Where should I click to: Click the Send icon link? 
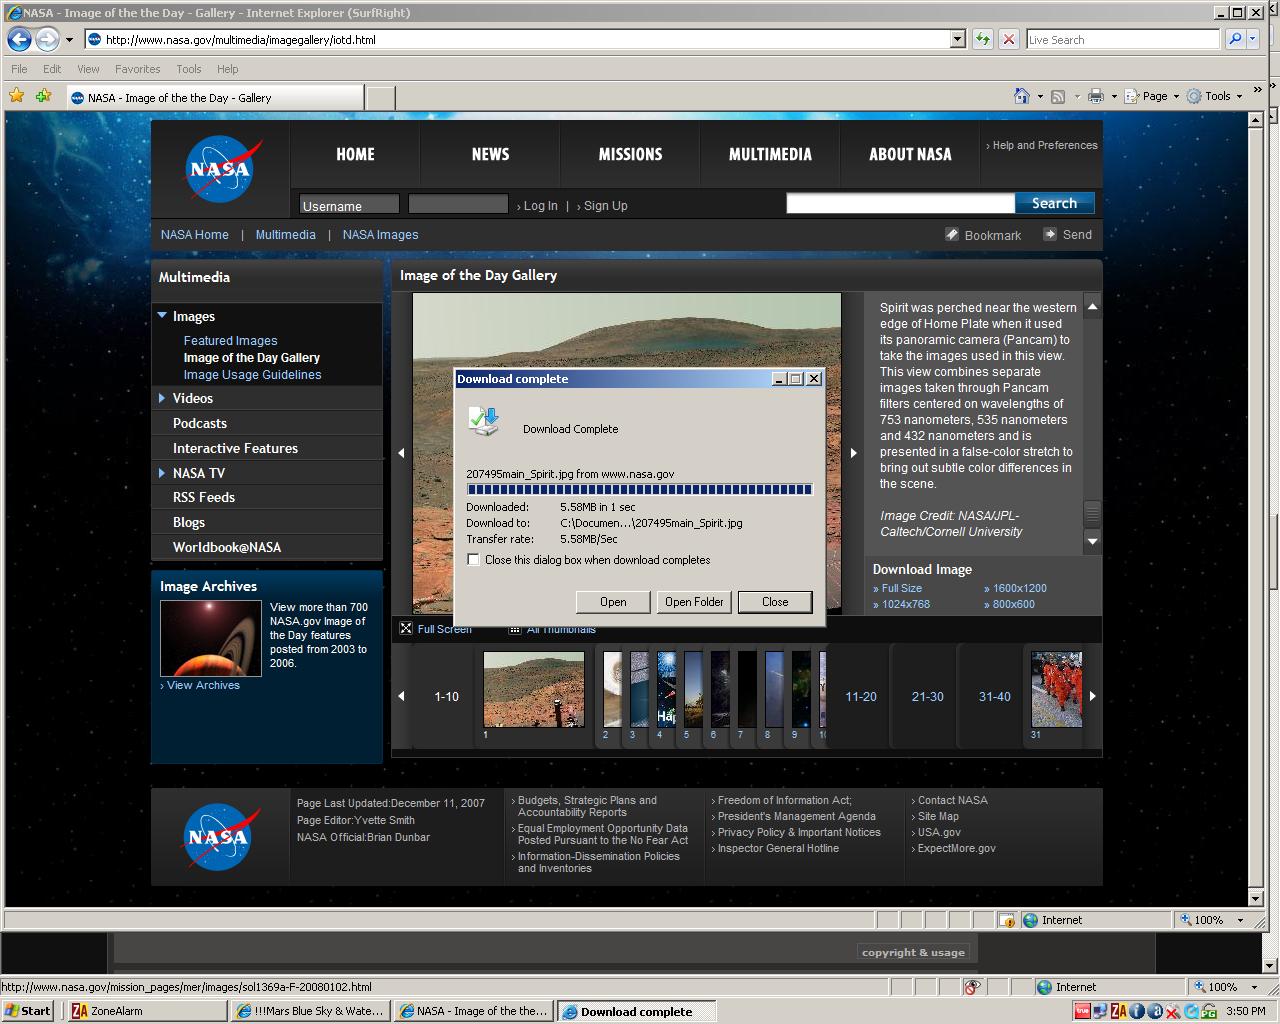pyautogui.click(x=1050, y=234)
